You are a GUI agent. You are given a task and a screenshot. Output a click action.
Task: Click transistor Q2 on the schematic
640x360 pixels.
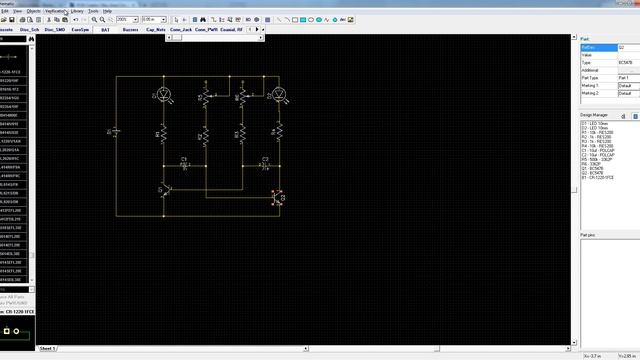click(x=278, y=198)
